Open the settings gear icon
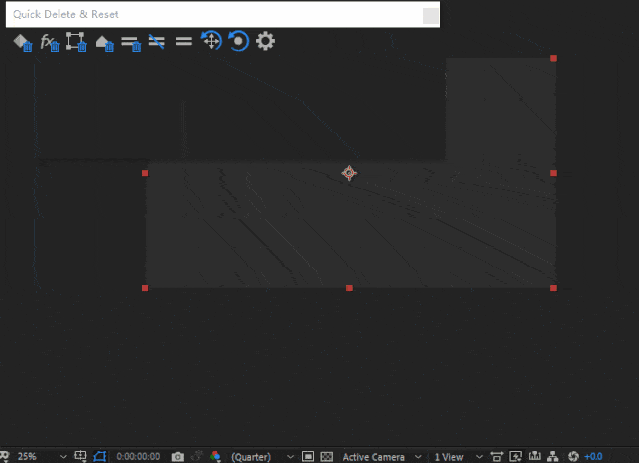This screenshot has width=639, height=463. 265,41
